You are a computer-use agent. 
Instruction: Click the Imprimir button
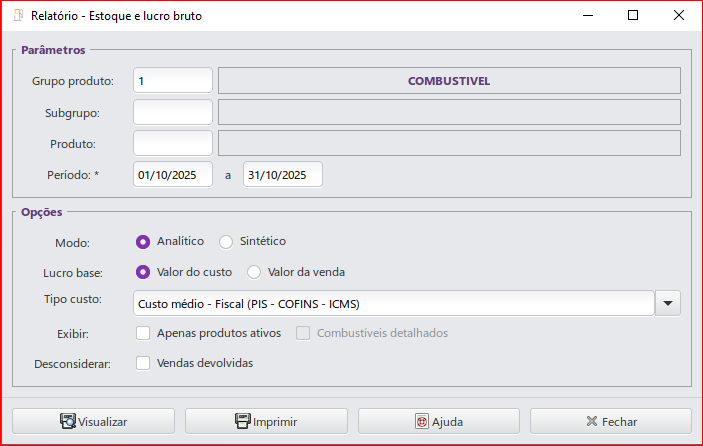coord(266,421)
